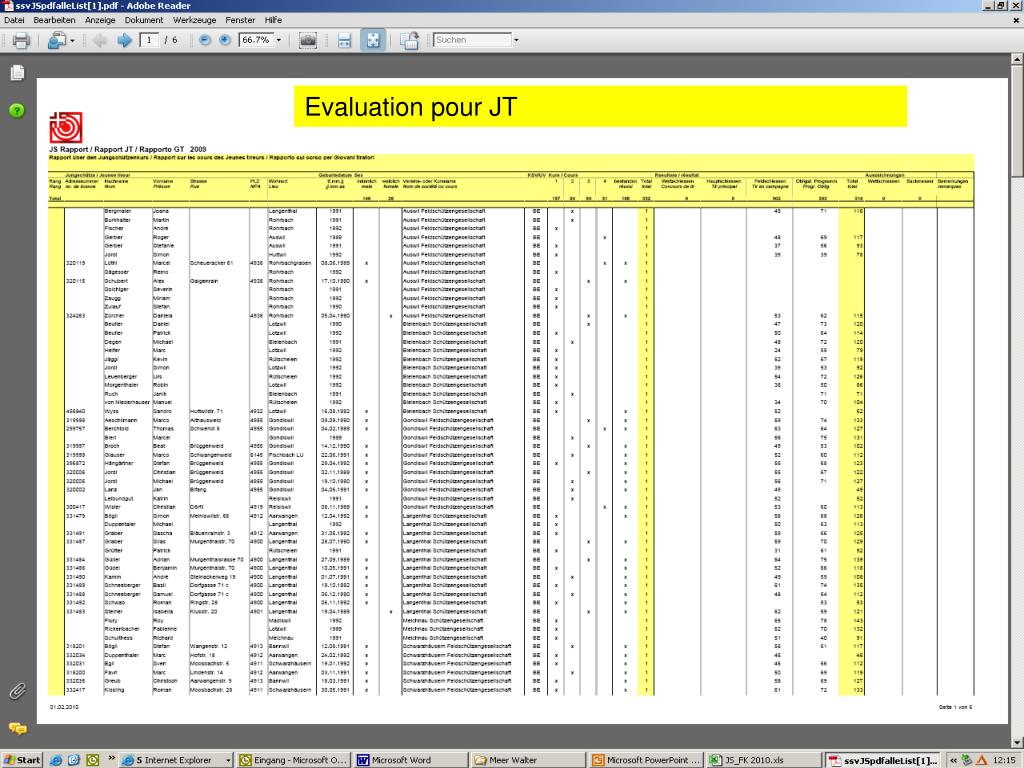Fit page to window width icon
The height and width of the screenshot is (768, 1024).
pos(344,40)
